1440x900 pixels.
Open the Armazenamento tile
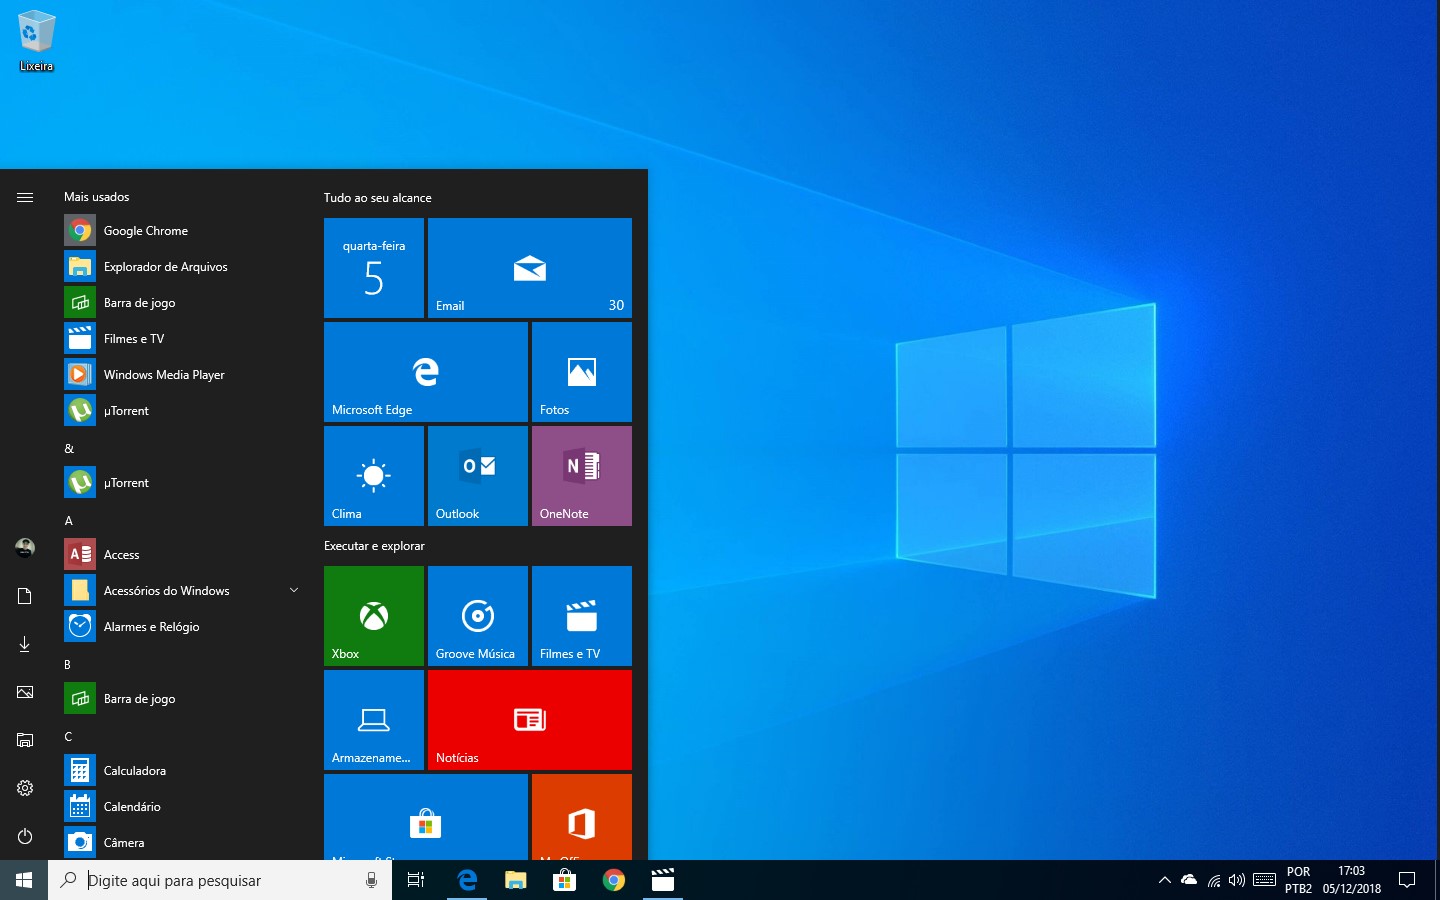point(374,720)
